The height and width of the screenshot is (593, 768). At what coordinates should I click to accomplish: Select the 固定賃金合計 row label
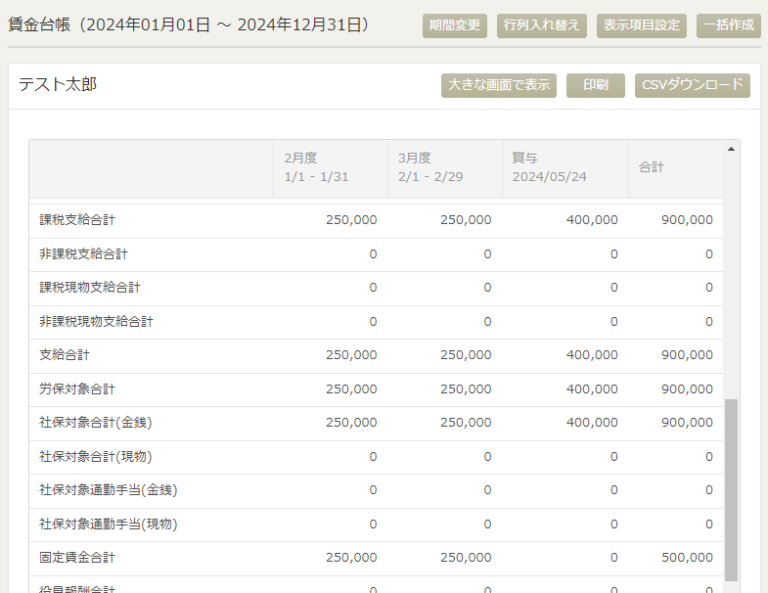tap(77, 557)
